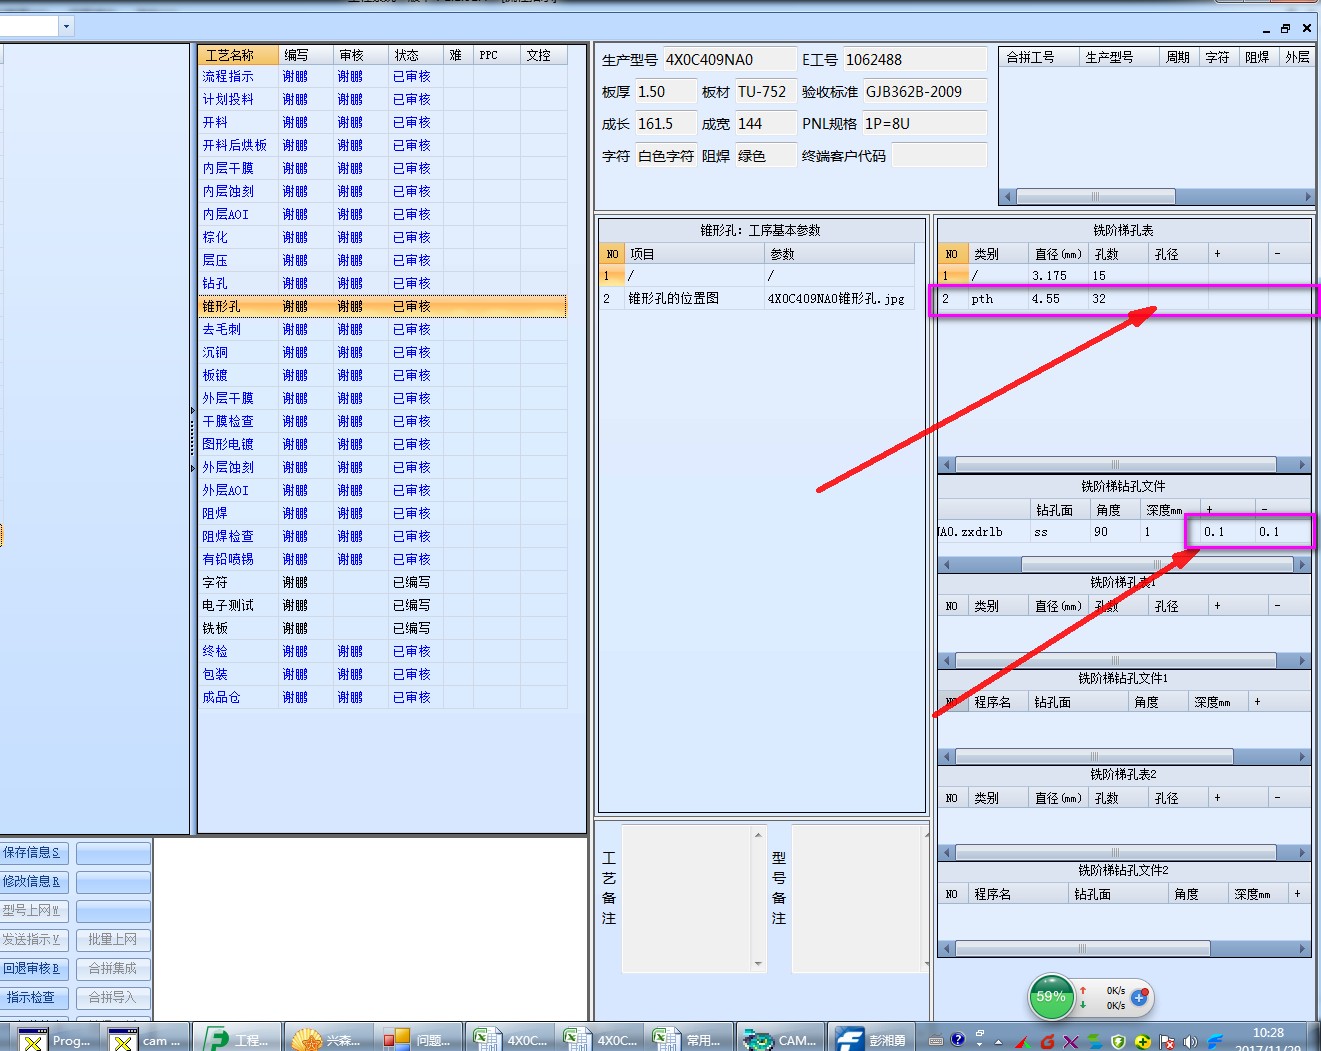Click 锥形孔的位置图 parameter row
The height and width of the screenshot is (1051, 1321).
[757, 298]
